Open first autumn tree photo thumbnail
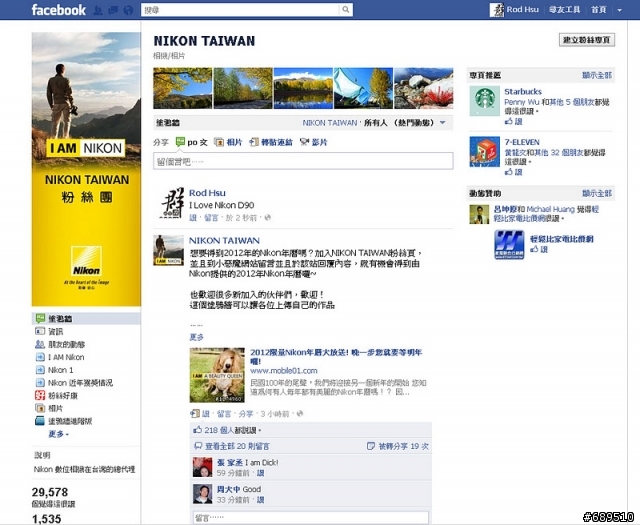640x525 pixels. [x=182, y=88]
